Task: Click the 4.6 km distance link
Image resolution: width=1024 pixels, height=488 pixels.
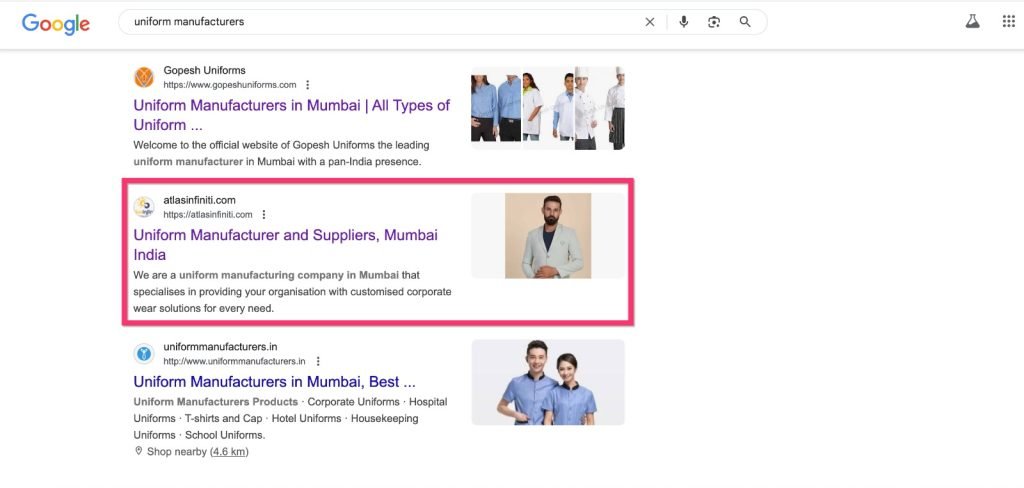Action: click(229, 452)
